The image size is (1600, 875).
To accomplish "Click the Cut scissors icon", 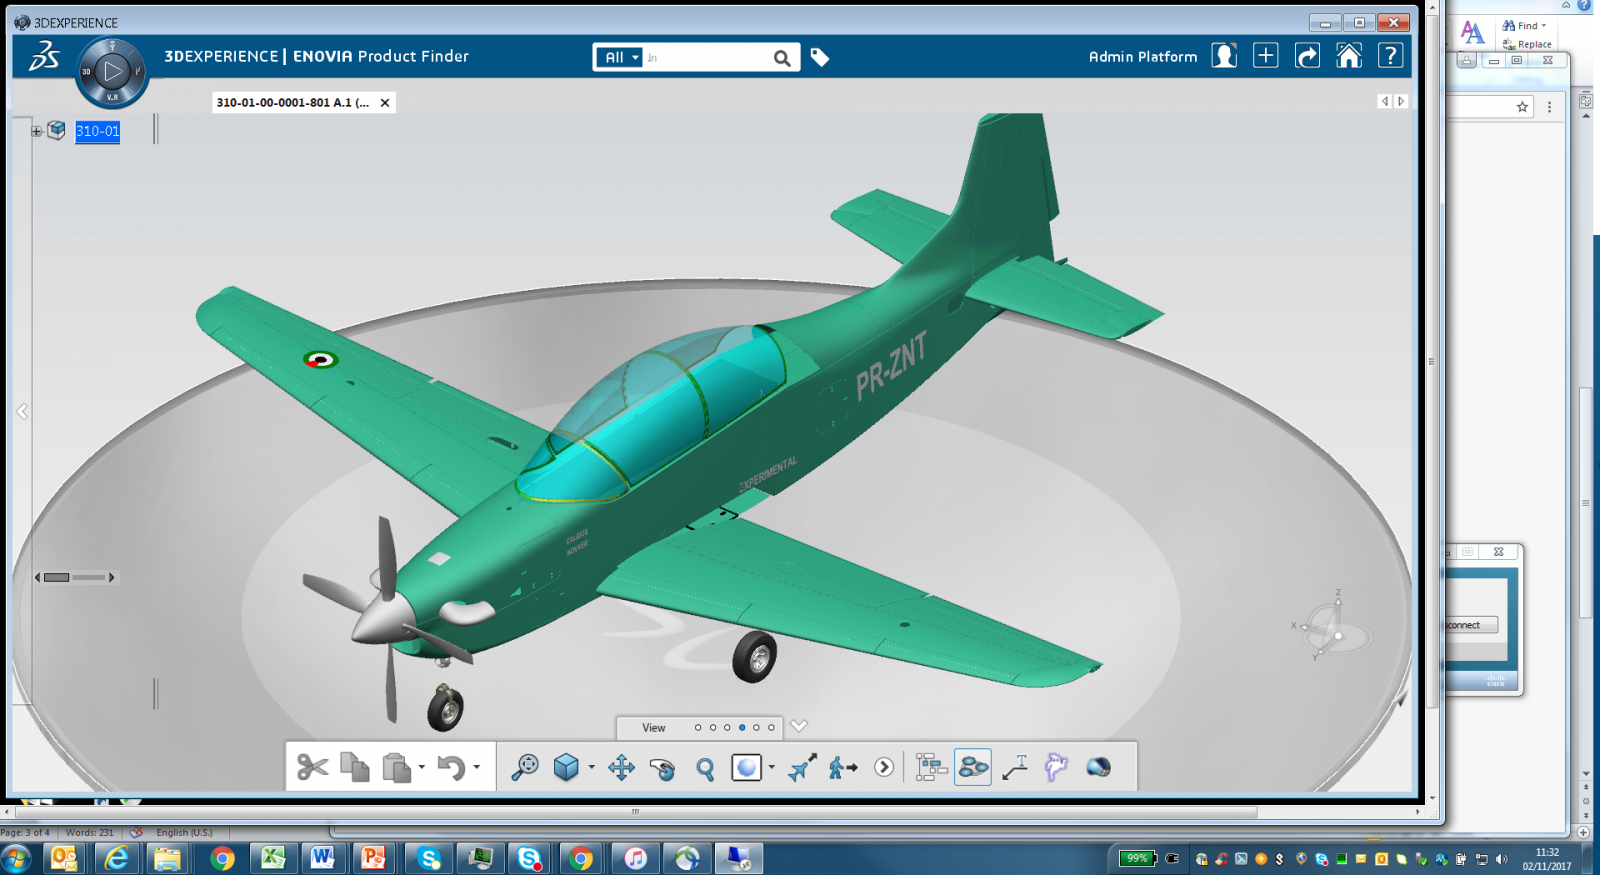I will coord(313,767).
